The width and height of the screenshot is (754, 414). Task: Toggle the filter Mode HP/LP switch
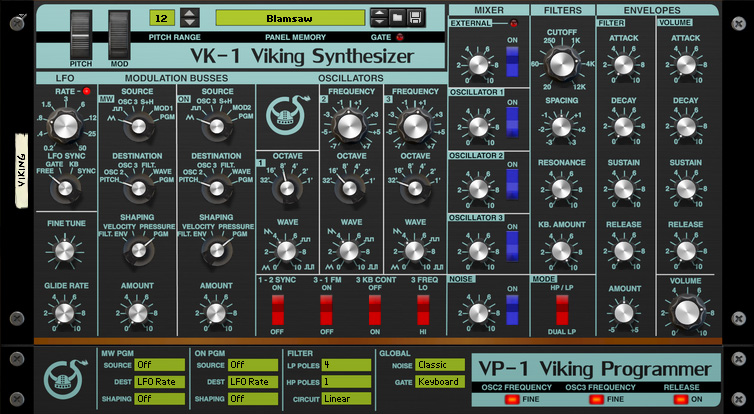tap(562, 310)
